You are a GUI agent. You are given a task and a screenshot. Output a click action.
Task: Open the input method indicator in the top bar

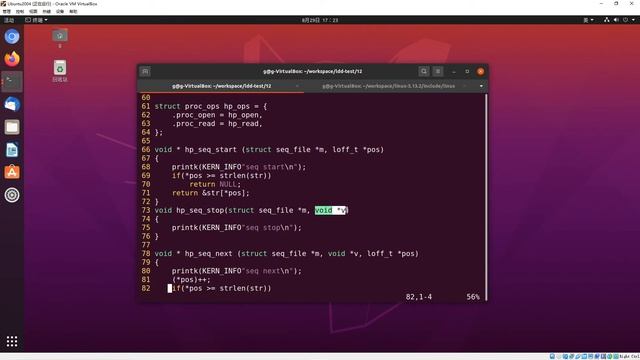[x=588, y=20]
